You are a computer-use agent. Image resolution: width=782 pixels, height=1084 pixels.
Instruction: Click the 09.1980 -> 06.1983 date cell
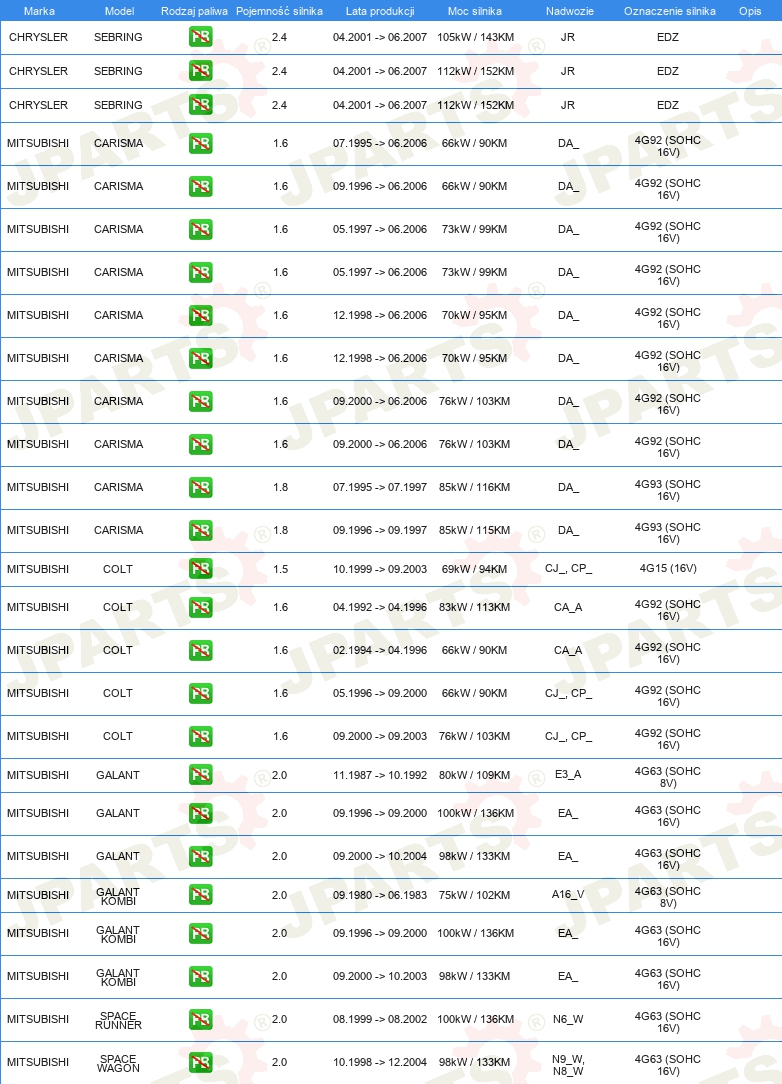380,895
